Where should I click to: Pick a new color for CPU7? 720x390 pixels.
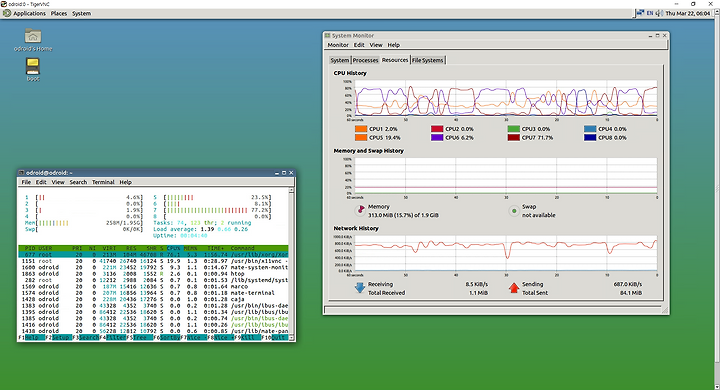514,137
